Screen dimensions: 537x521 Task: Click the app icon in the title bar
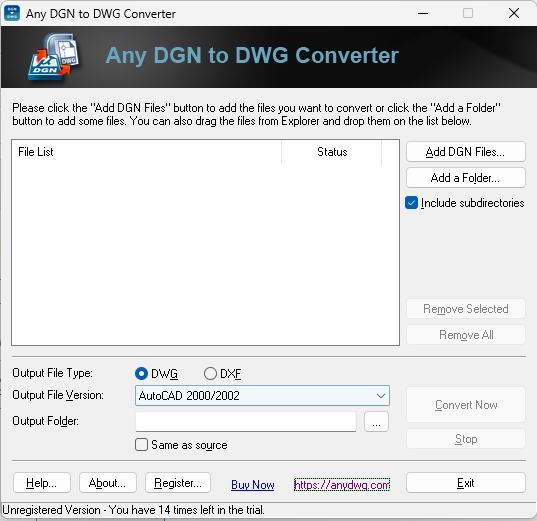12,13
